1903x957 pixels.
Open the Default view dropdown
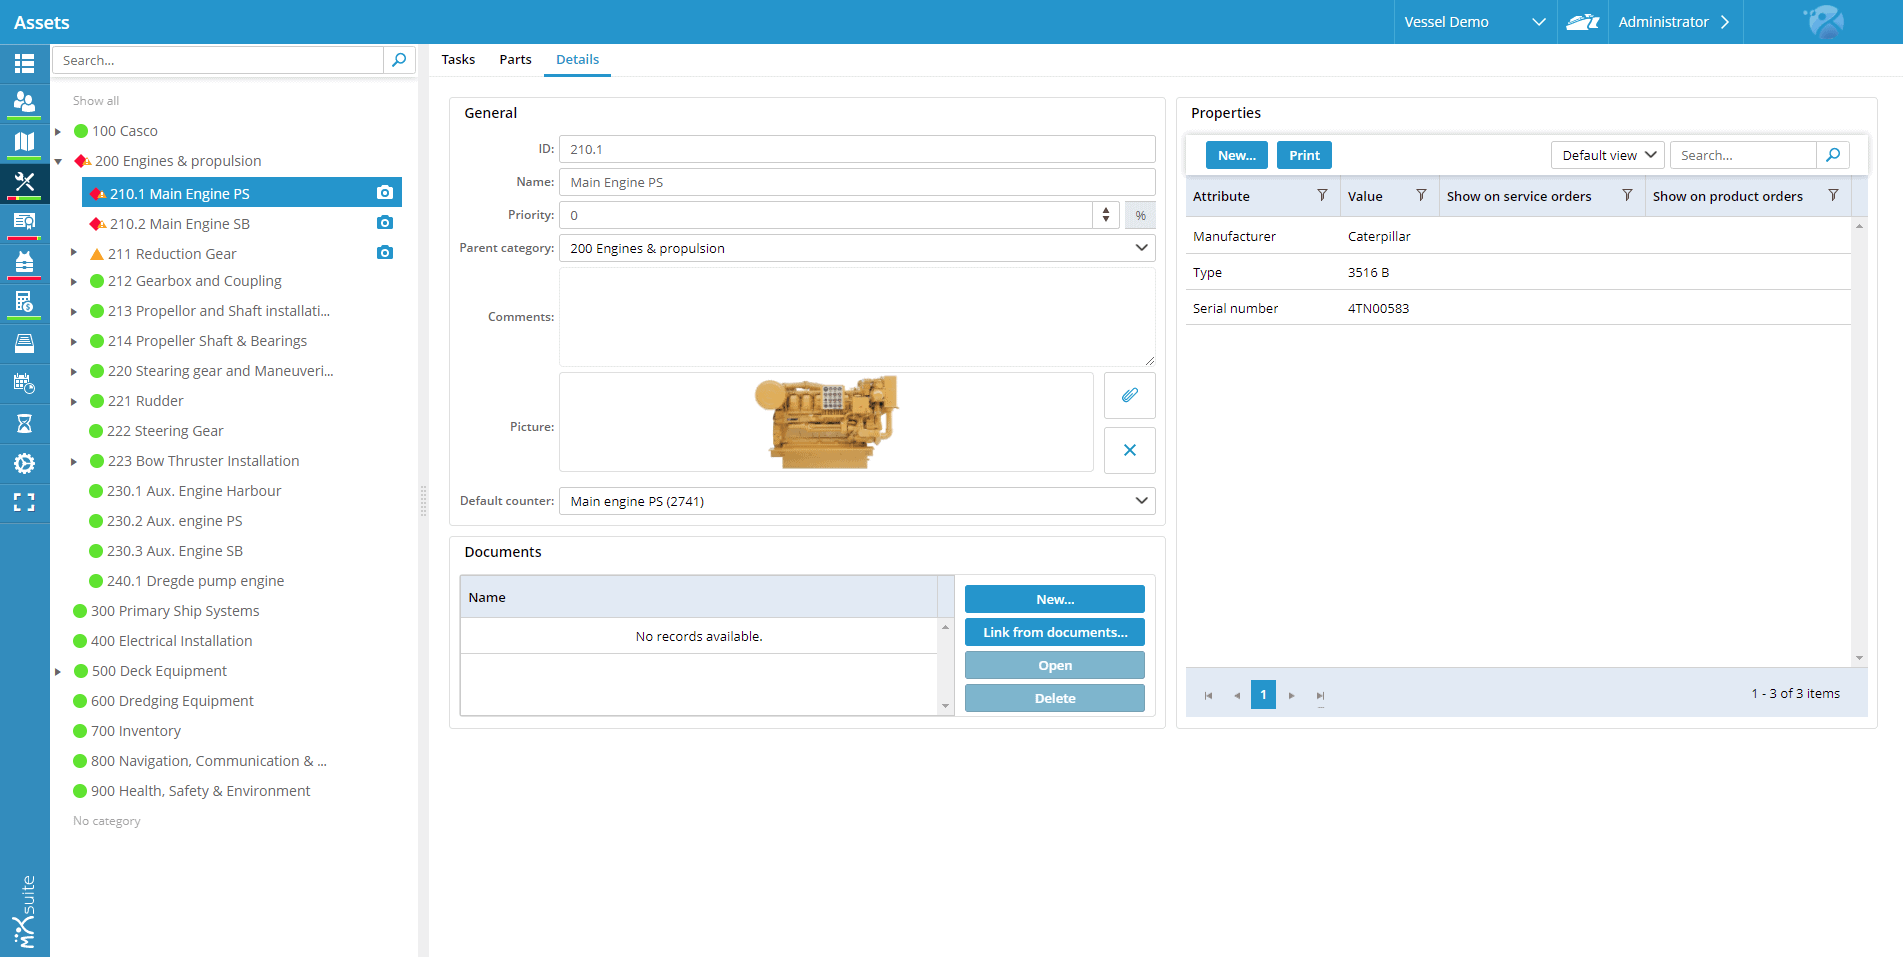(x=1607, y=155)
